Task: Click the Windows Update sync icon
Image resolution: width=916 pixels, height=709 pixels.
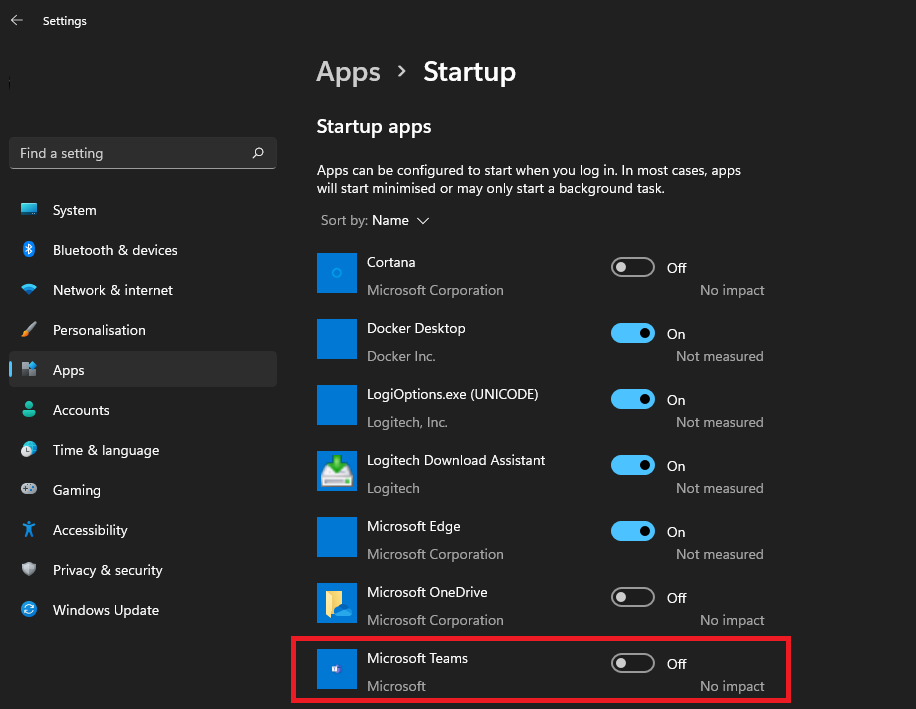Action: pos(29,609)
